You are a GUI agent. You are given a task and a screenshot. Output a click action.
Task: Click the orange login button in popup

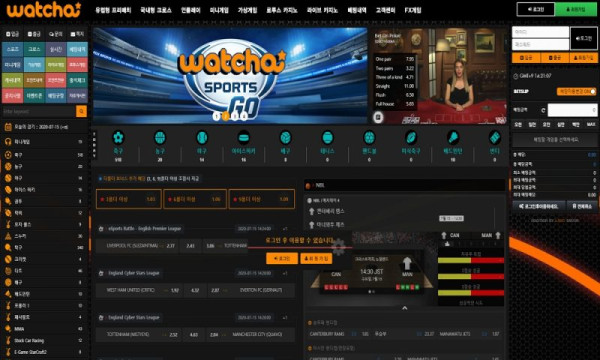pyautogui.click(x=282, y=259)
